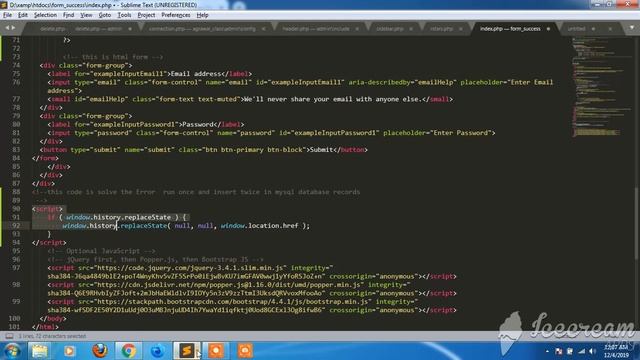The width and height of the screenshot is (640, 360).
Task: Click the '</html>' closing tag
Action: point(45,327)
